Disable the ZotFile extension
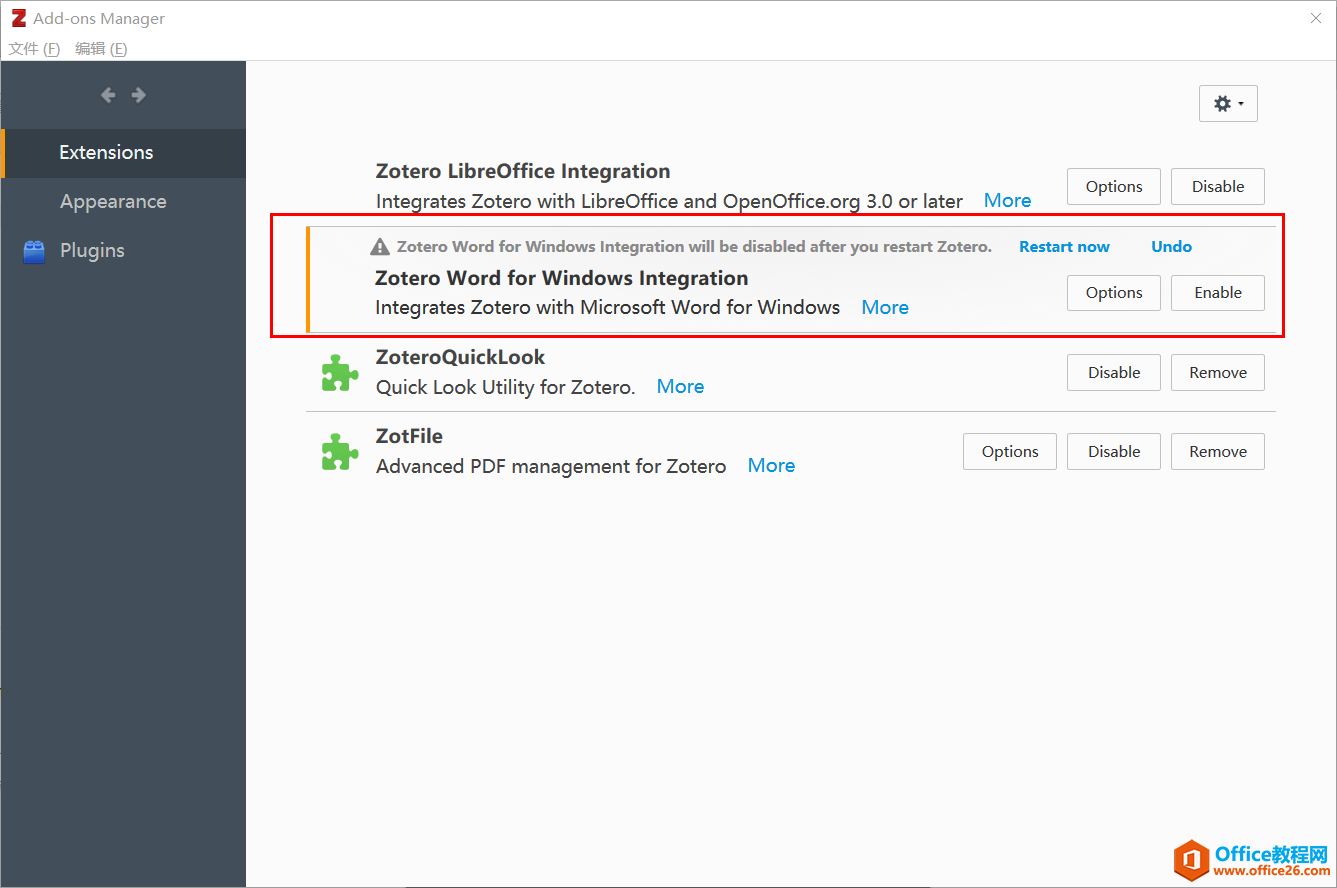 1114,452
